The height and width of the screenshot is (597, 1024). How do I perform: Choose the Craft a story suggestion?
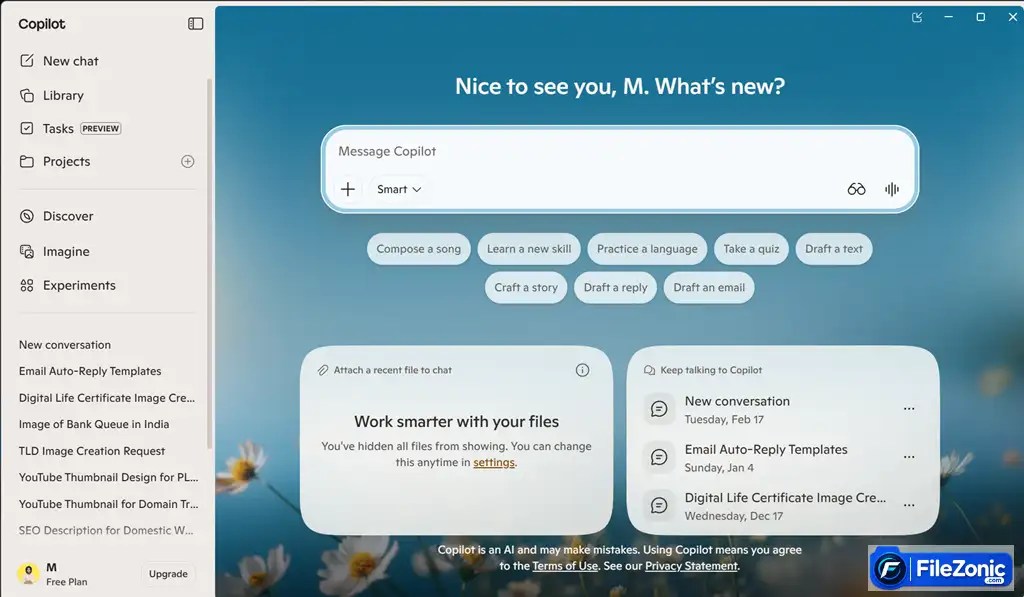pos(526,287)
